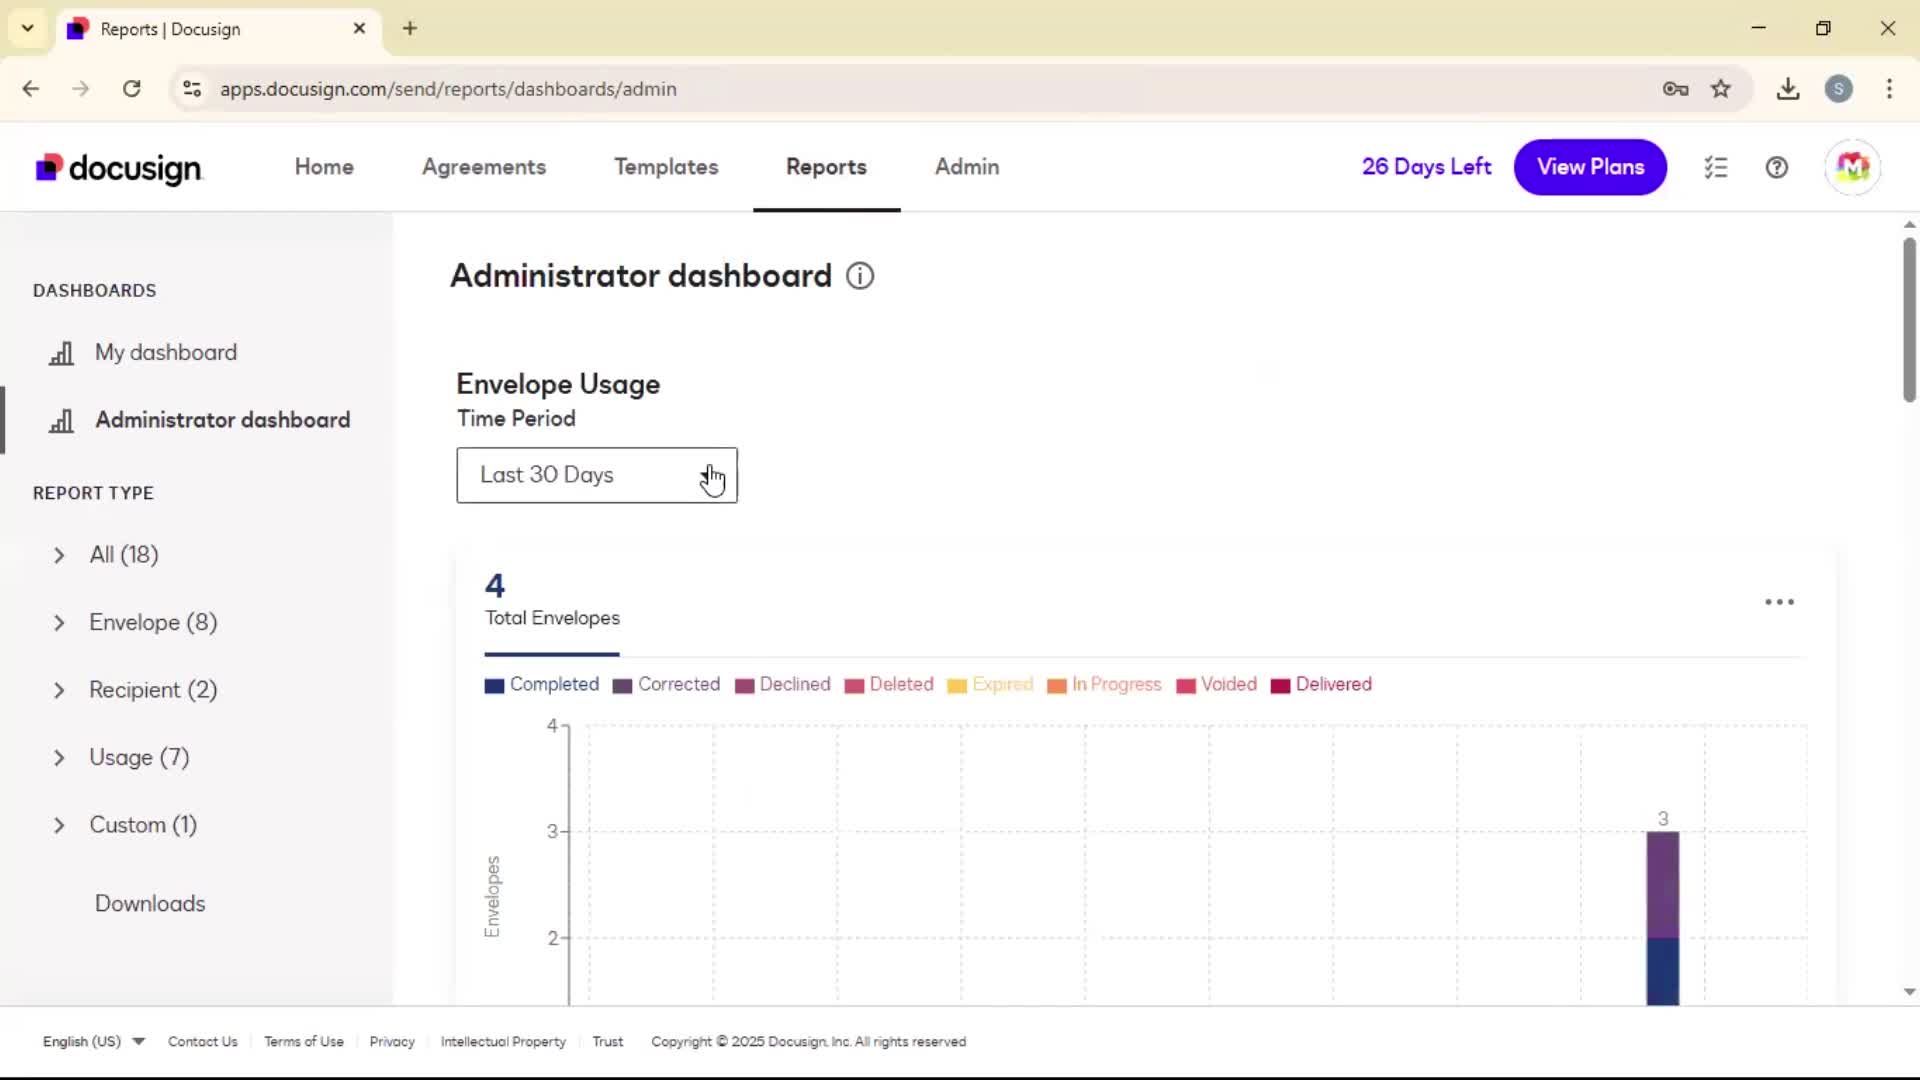Click the scrollbar down arrow
This screenshot has width=1920, height=1080.
click(1909, 992)
